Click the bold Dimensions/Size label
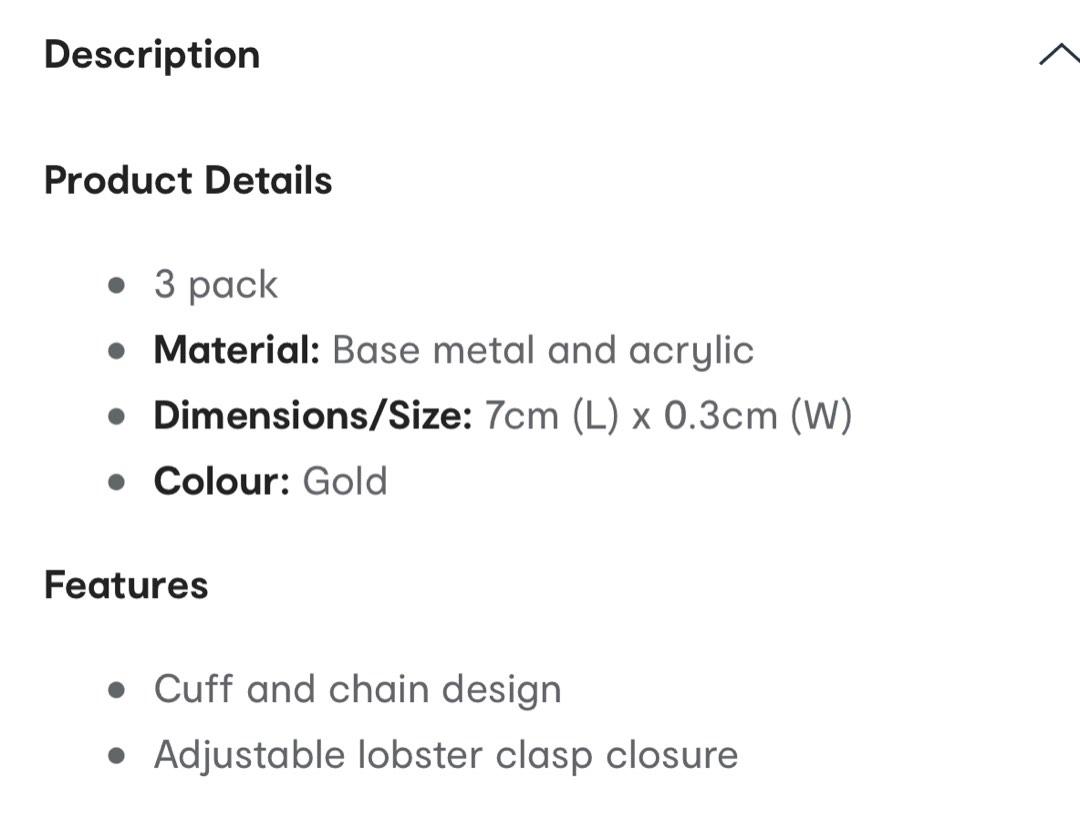Image resolution: width=1080 pixels, height=831 pixels. (312, 416)
